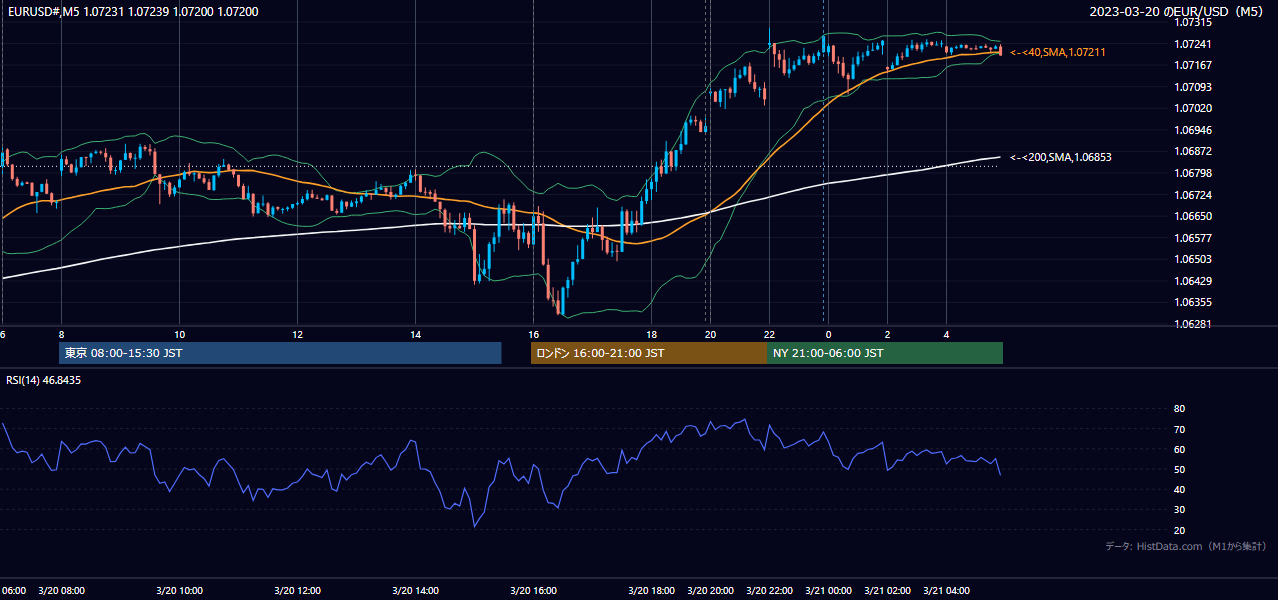Click the '3/20 18:00' date label
Image resolution: width=1278 pixels, height=600 pixels.
(x=651, y=590)
